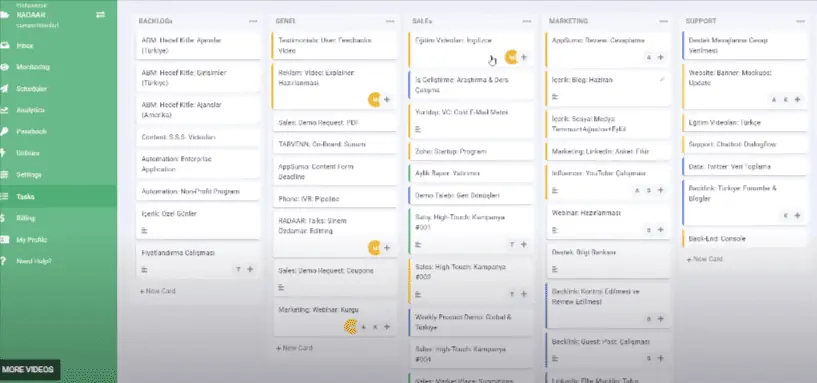Open card Zoho: Startup: Program
The height and width of the screenshot is (383, 817).
pyautogui.click(x=471, y=152)
